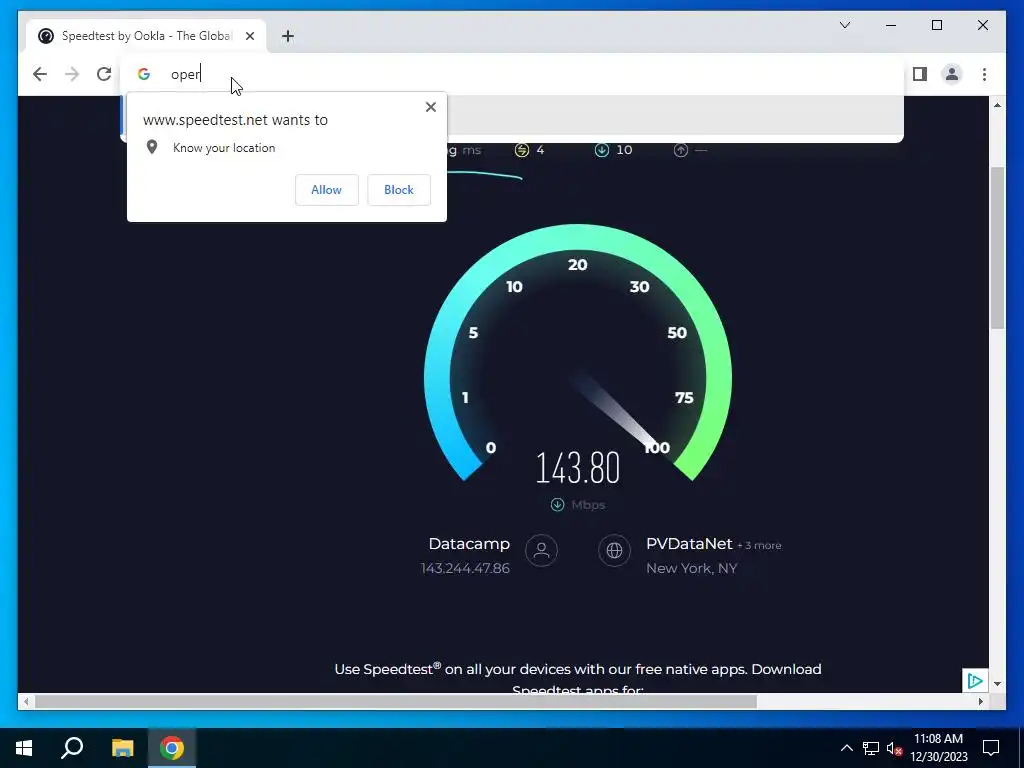Expand the tab search dropdown chevron
Image resolution: width=1024 pixels, height=768 pixels.
pyautogui.click(x=844, y=25)
